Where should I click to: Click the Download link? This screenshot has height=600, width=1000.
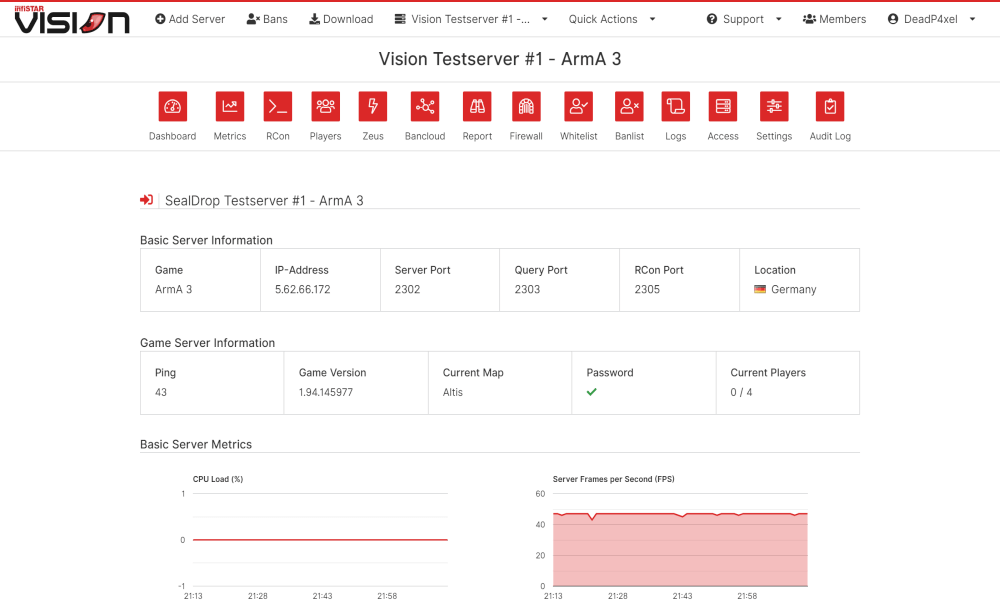(341, 19)
